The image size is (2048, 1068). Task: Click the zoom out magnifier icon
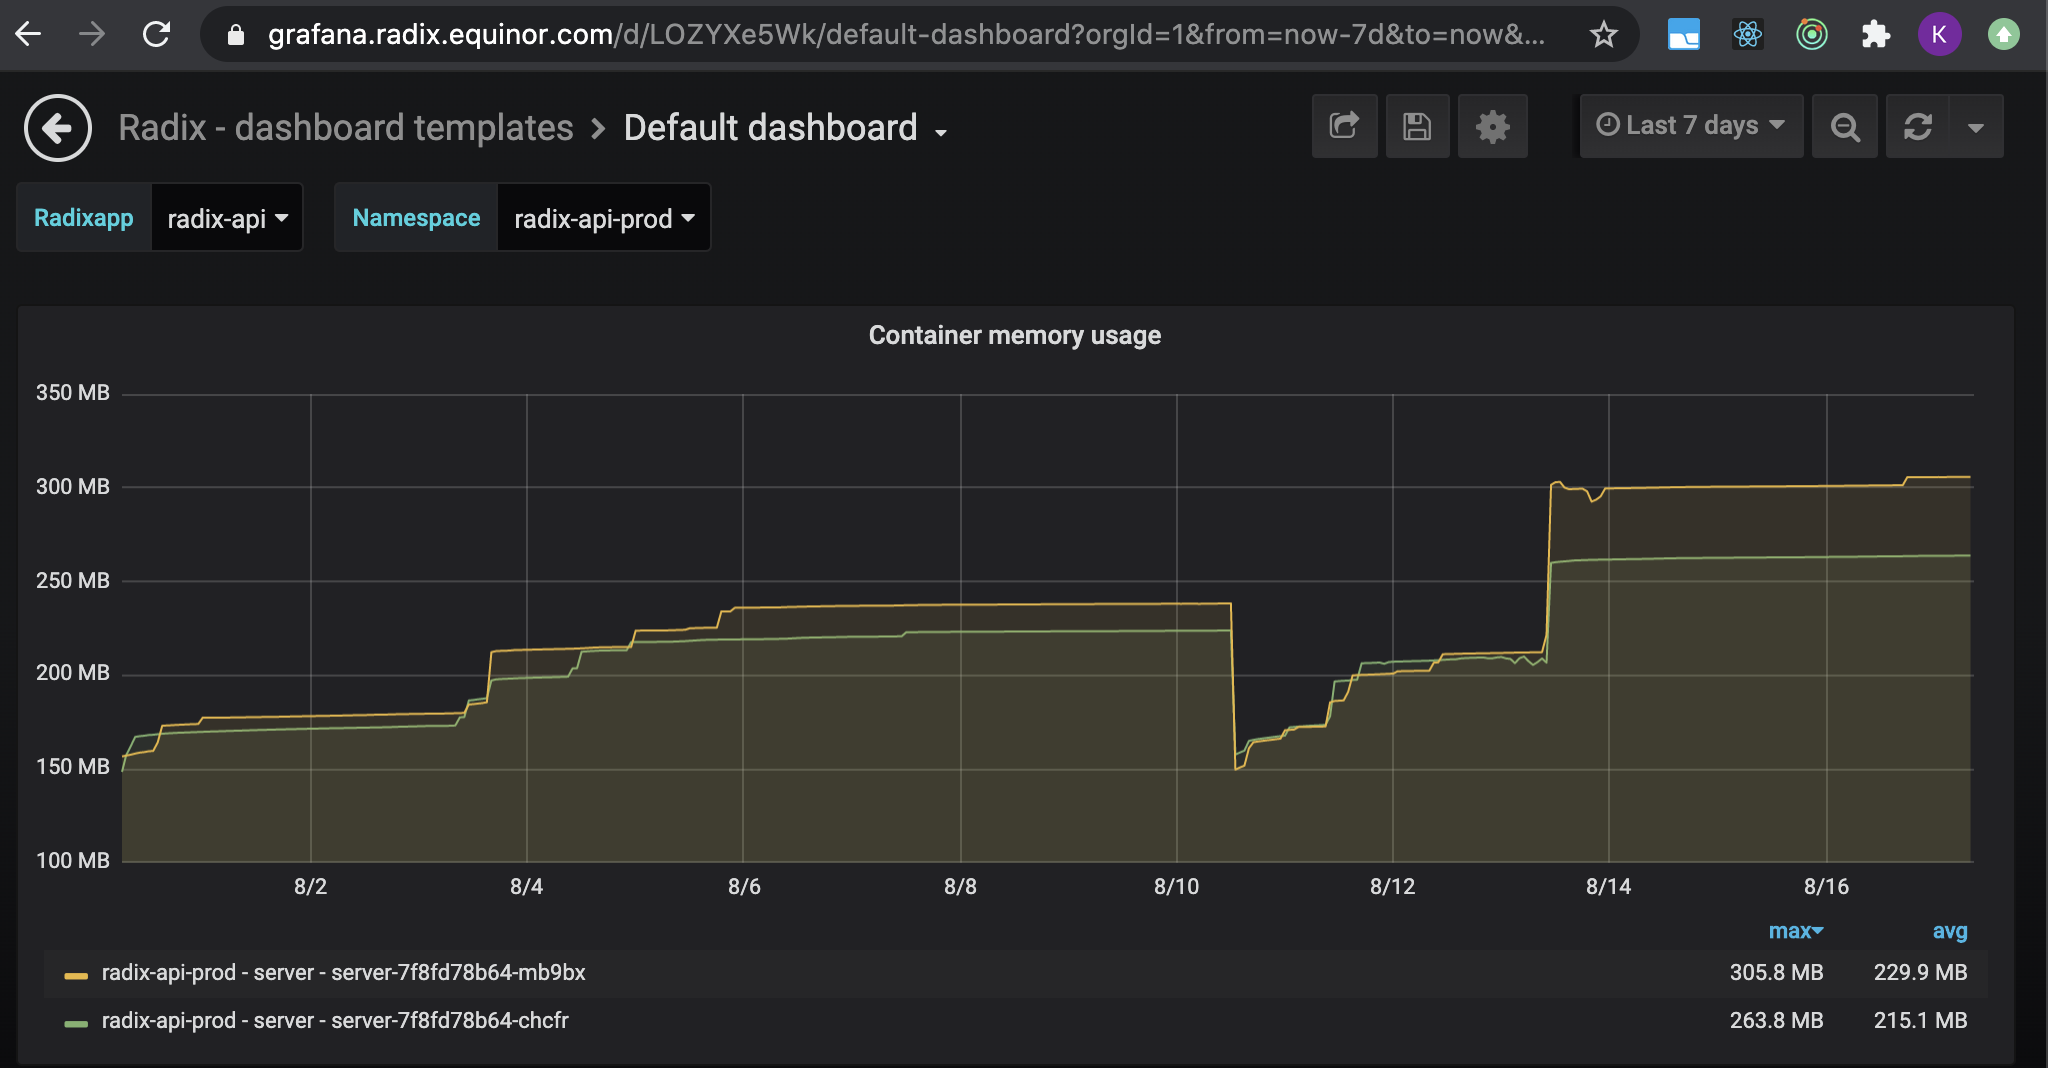pos(1845,126)
